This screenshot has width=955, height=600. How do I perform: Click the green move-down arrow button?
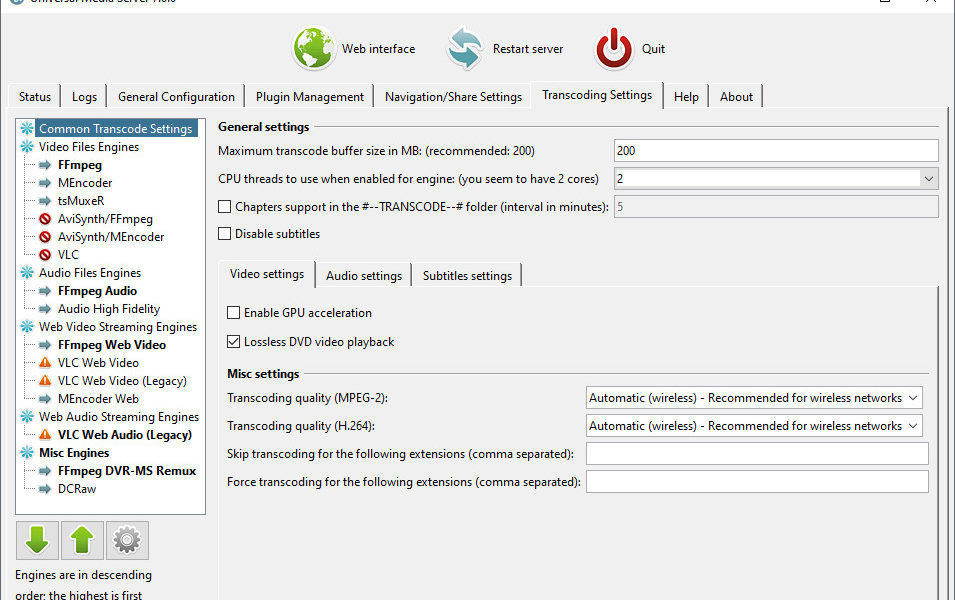(37, 540)
